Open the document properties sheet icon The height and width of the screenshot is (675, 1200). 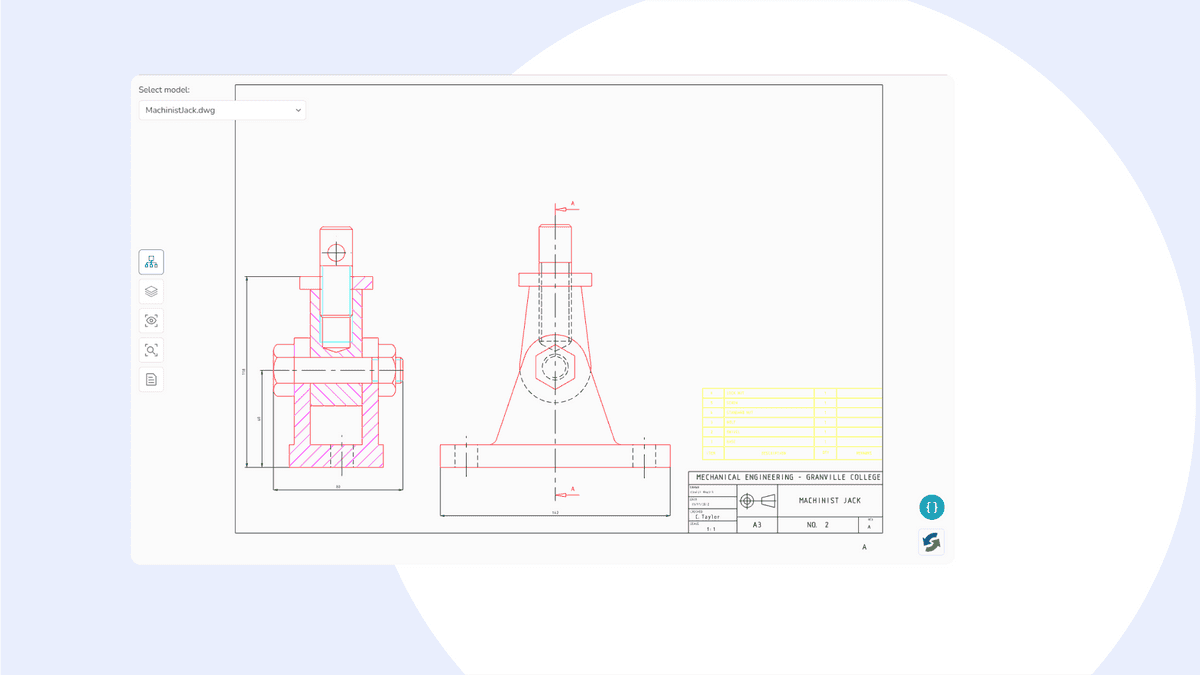[x=151, y=380]
